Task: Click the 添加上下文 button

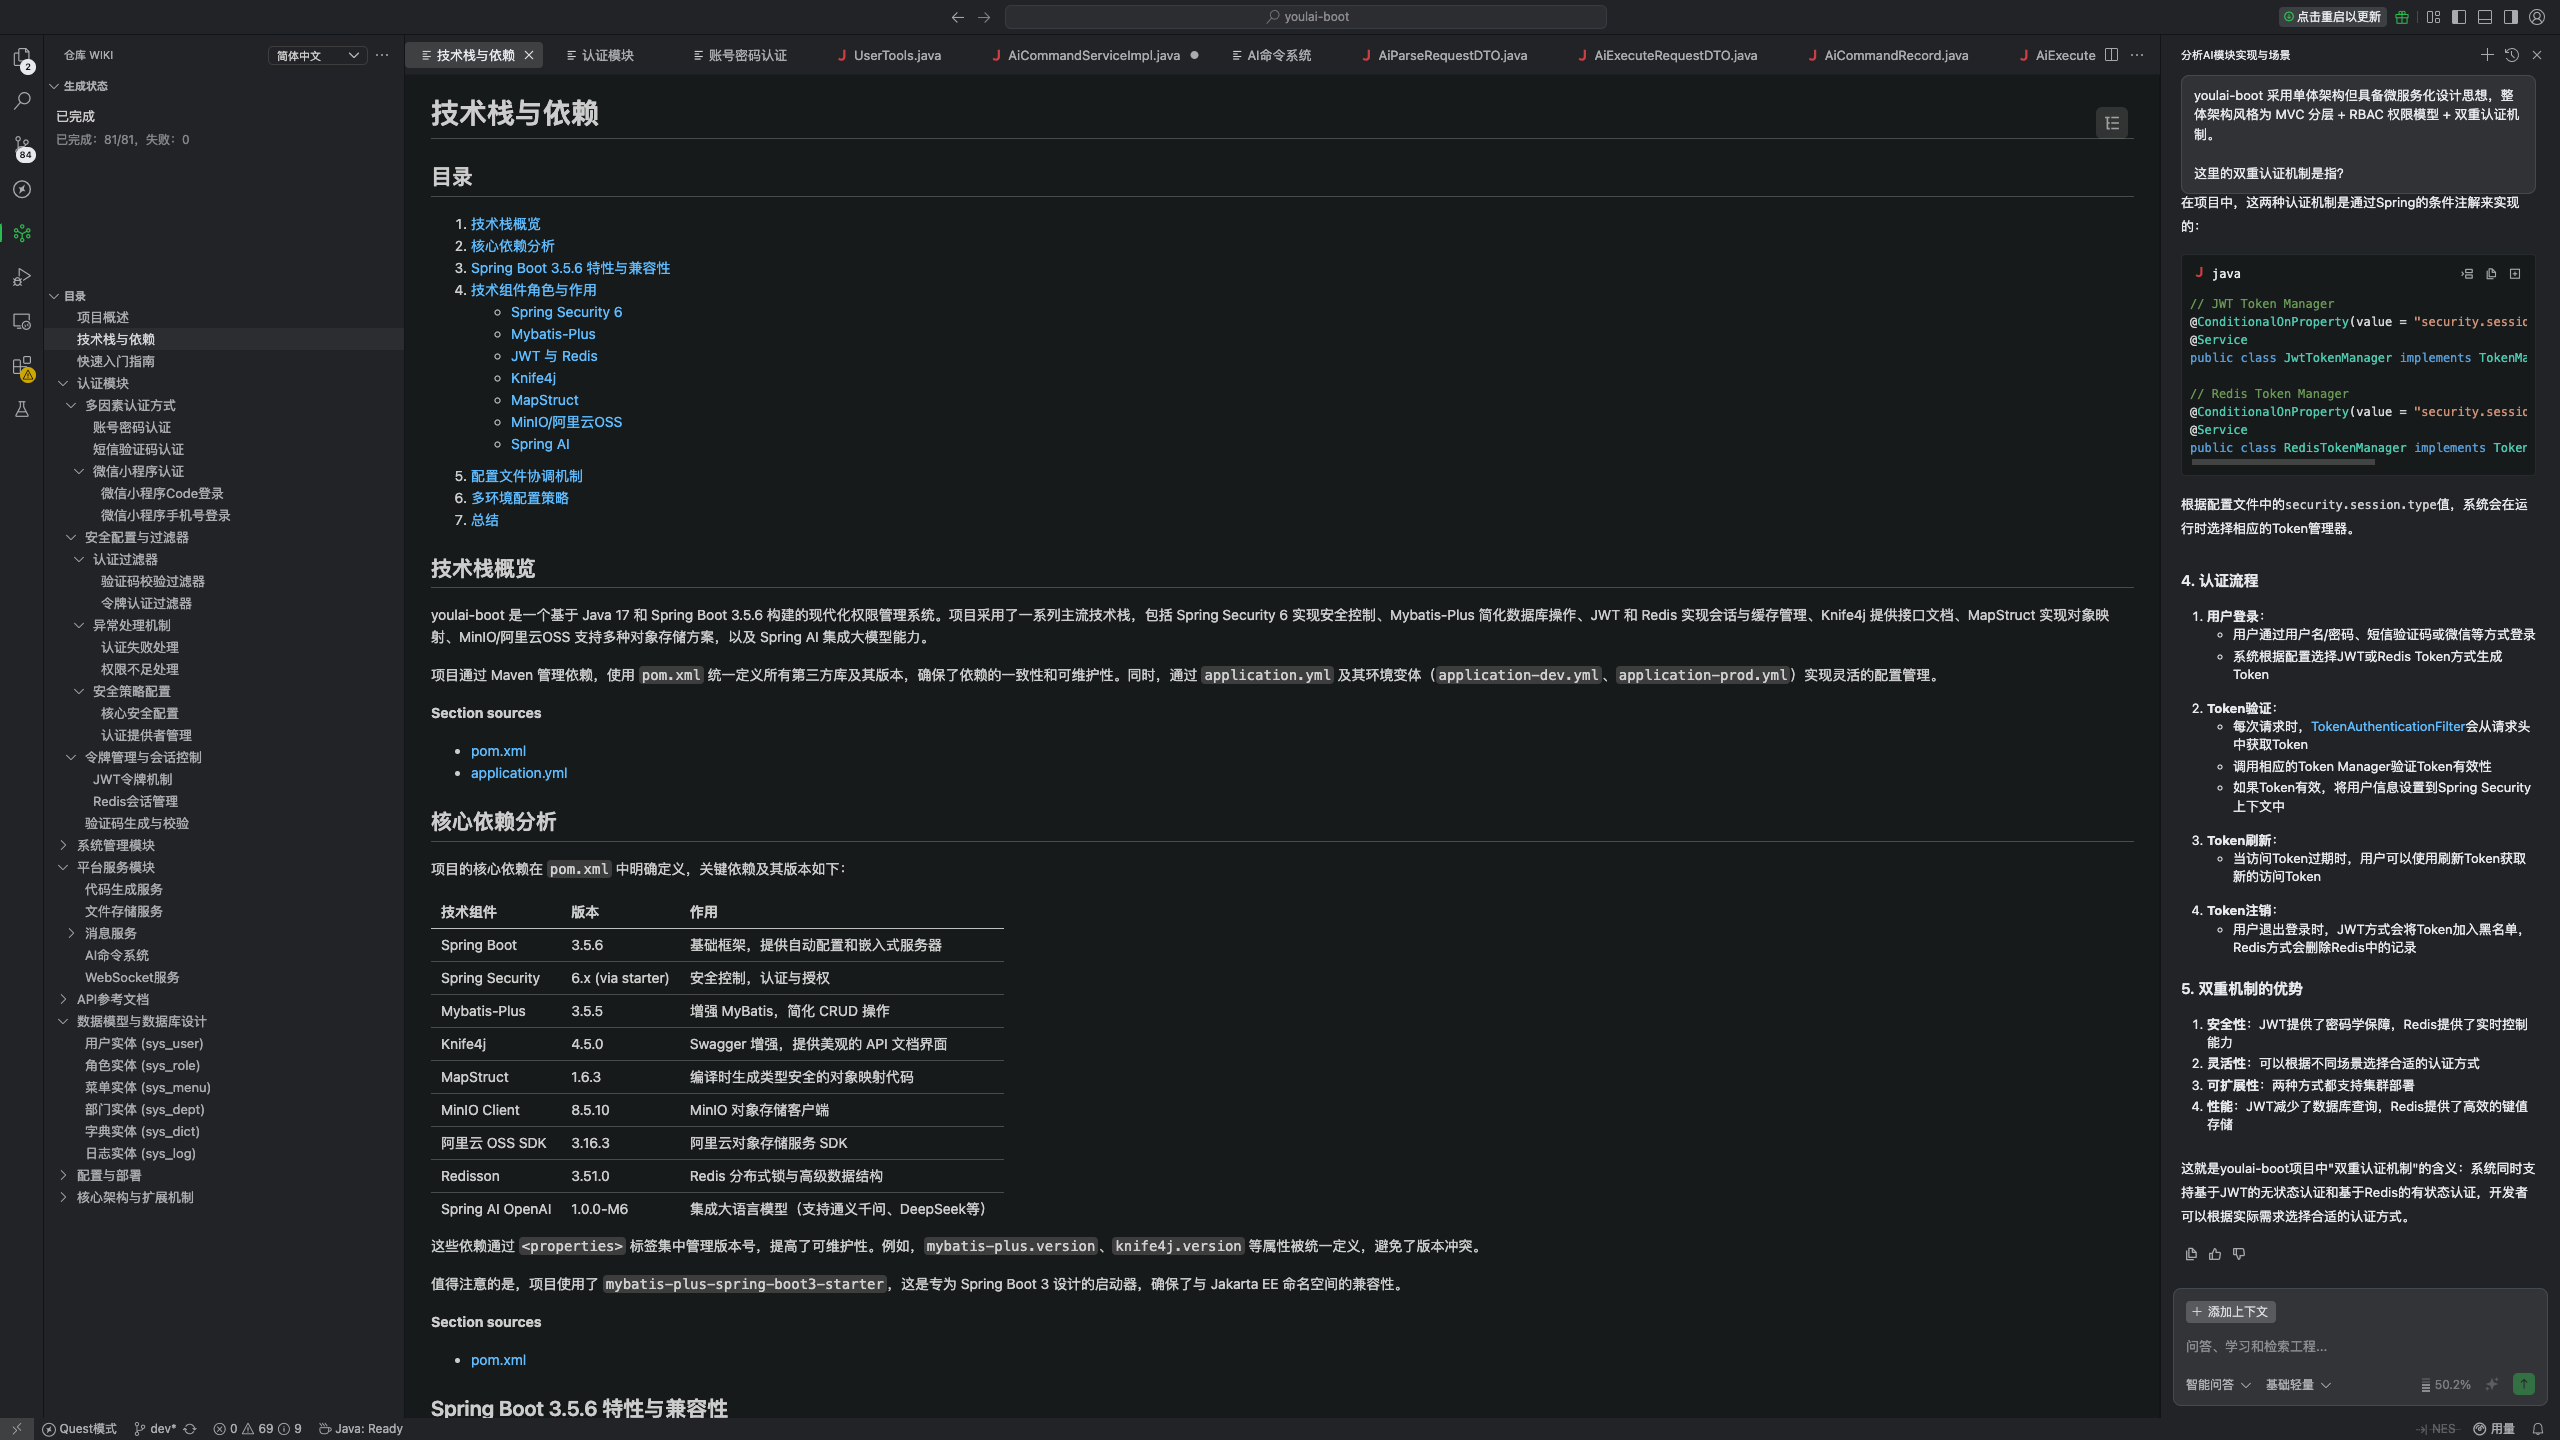Action: (x=2231, y=1311)
